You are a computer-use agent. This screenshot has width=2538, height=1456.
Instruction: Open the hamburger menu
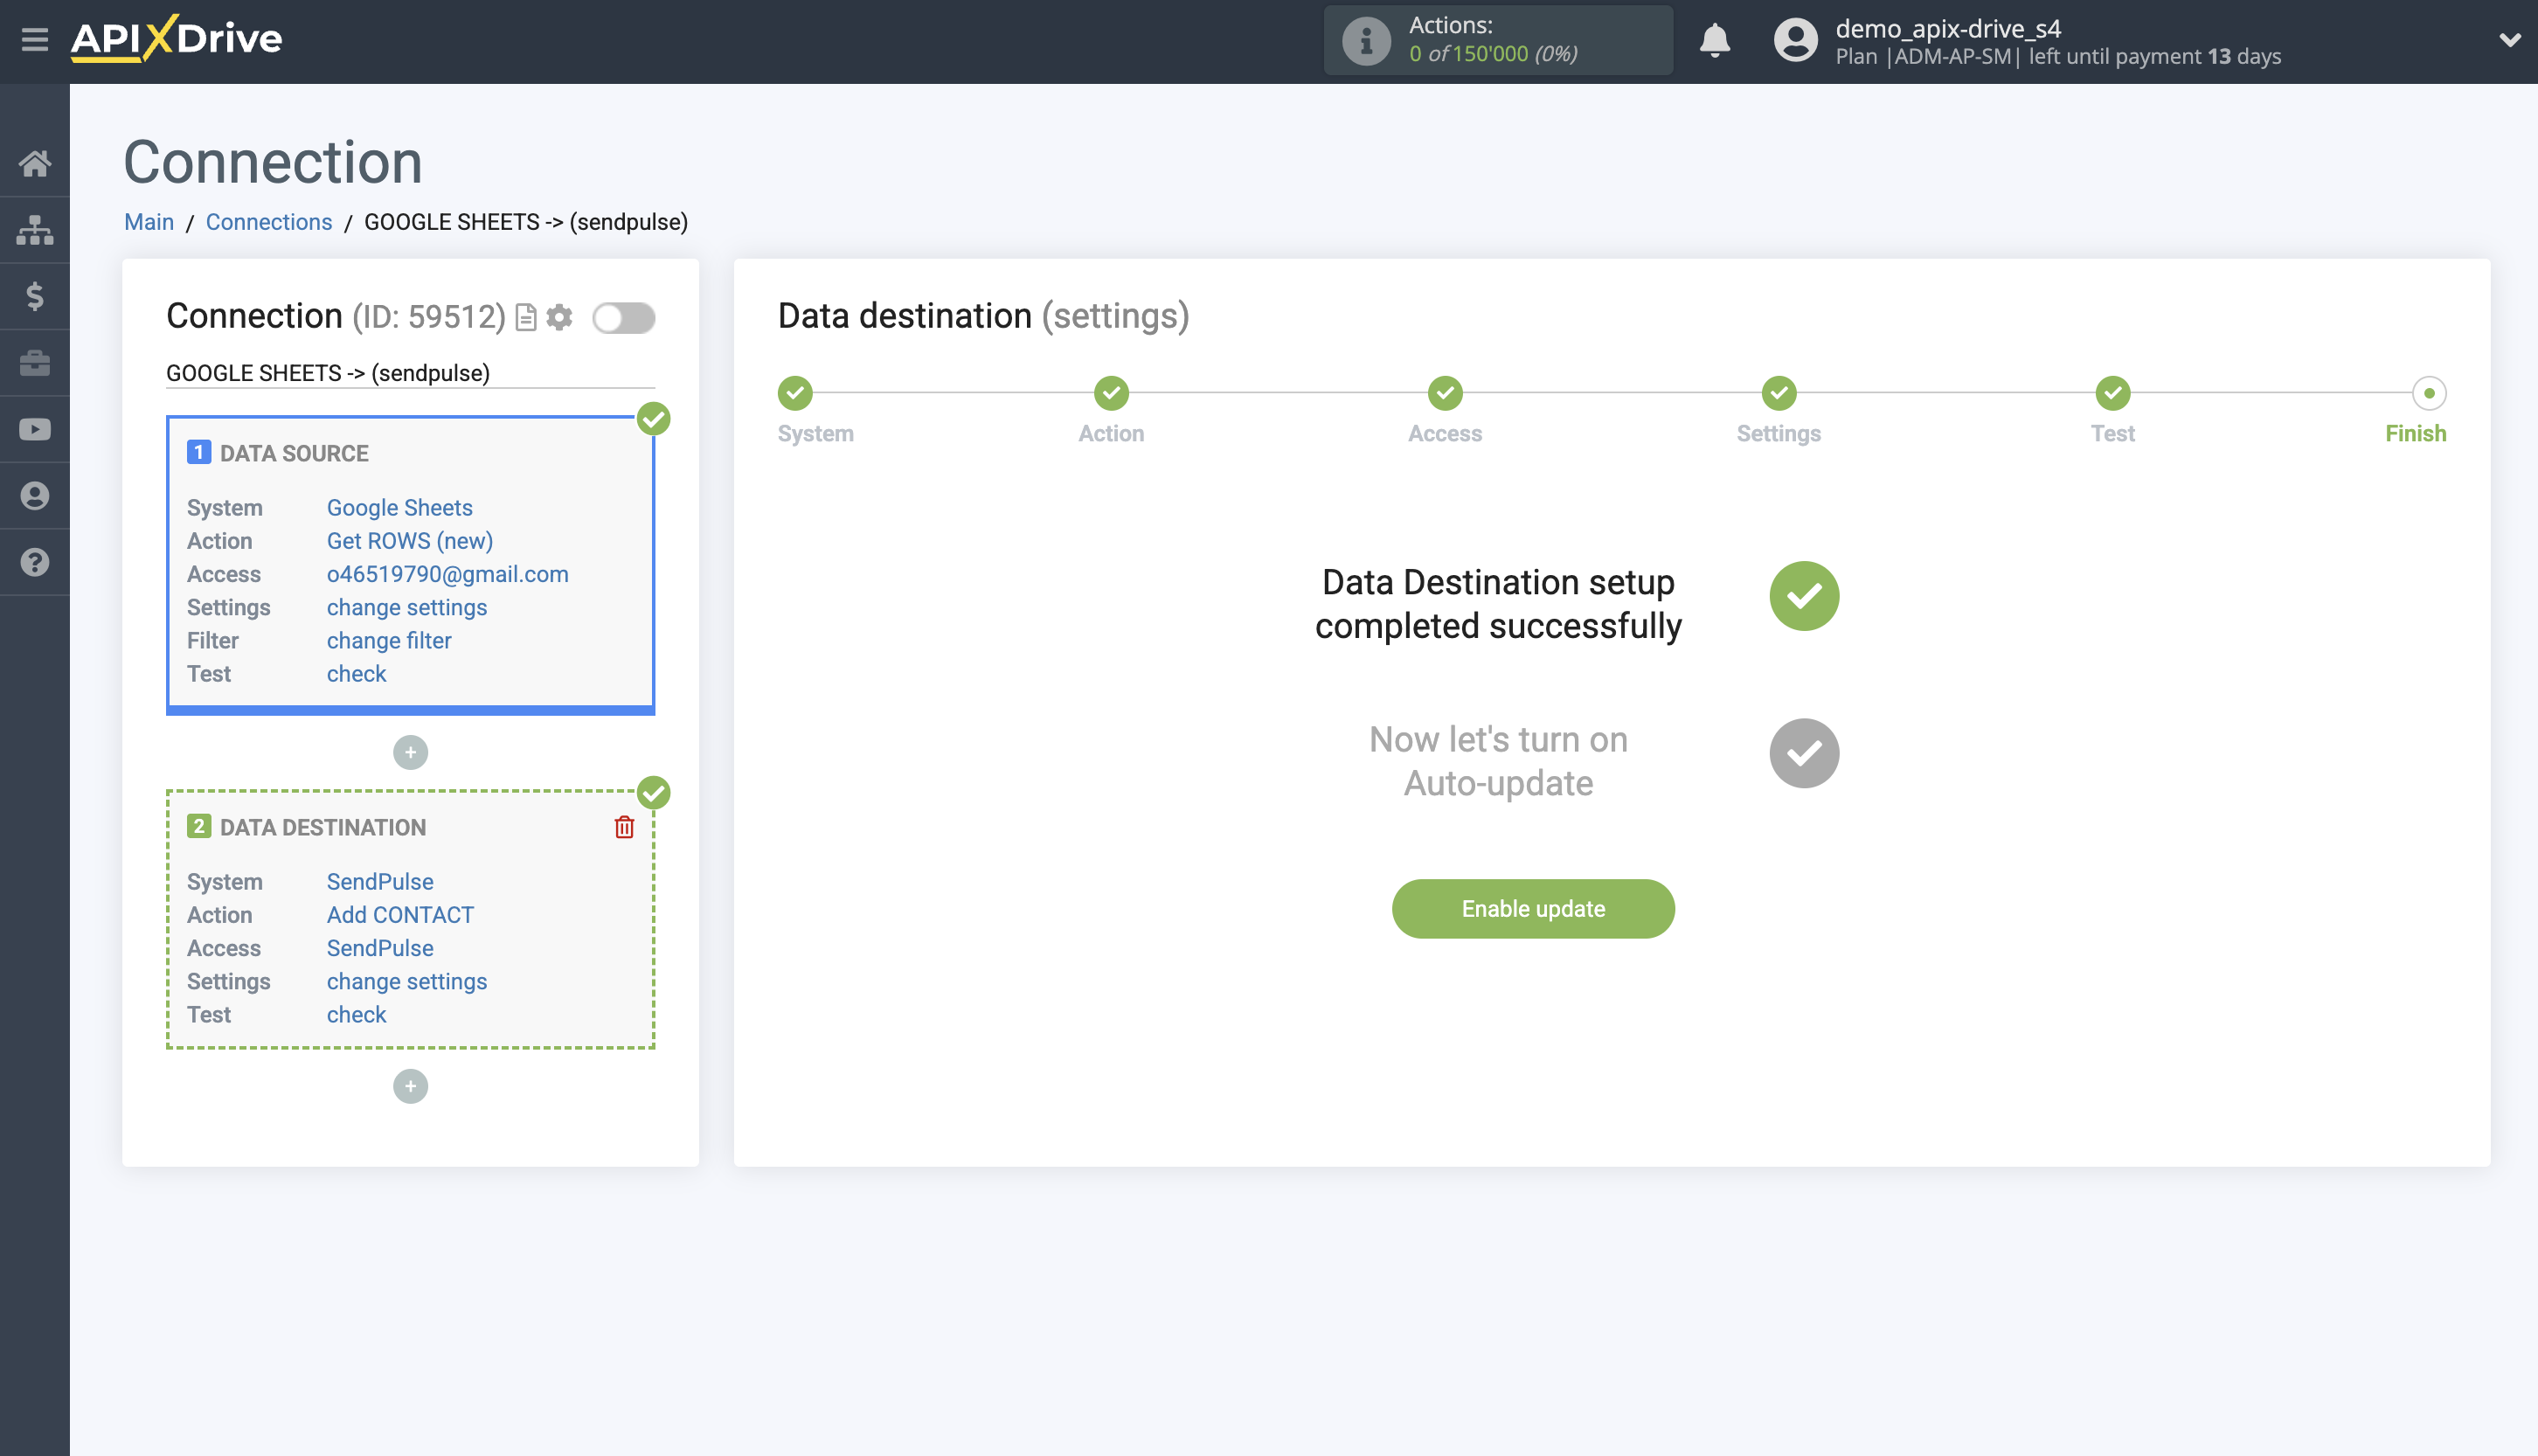pos(35,40)
